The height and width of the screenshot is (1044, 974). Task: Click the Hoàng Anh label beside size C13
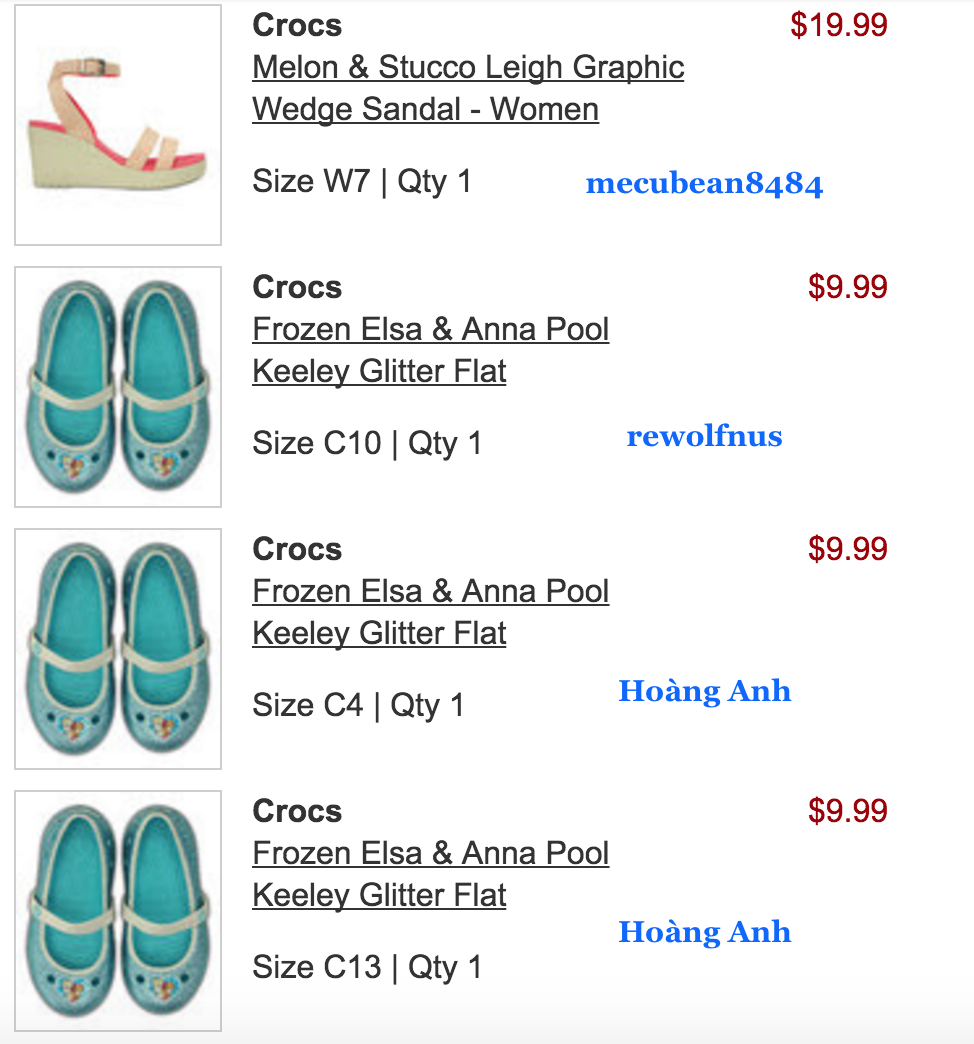tap(704, 931)
